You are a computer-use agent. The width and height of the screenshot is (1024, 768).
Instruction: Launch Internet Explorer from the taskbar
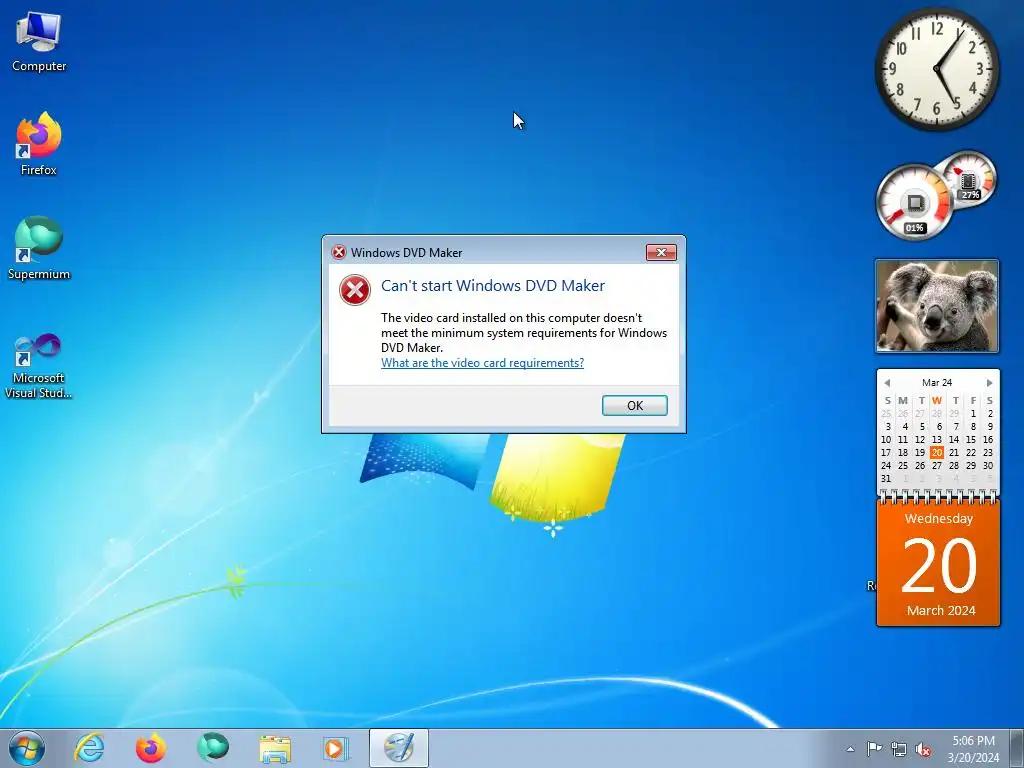pos(89,748)
